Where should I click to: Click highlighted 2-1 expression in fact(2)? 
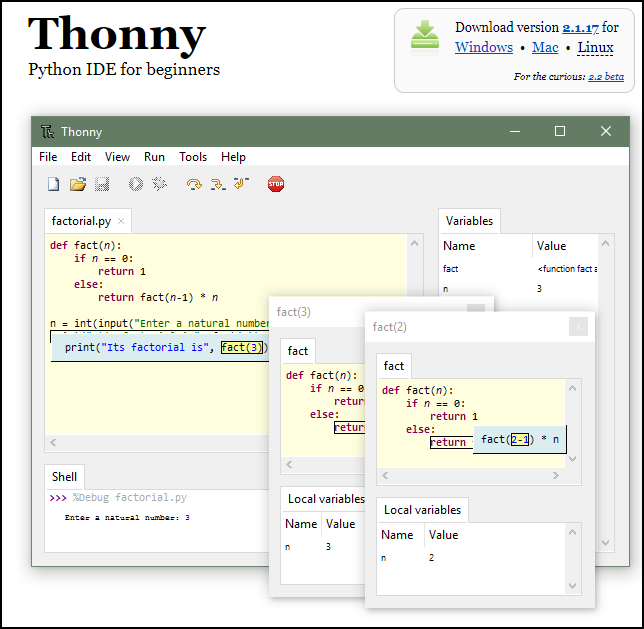click(520, 440)
